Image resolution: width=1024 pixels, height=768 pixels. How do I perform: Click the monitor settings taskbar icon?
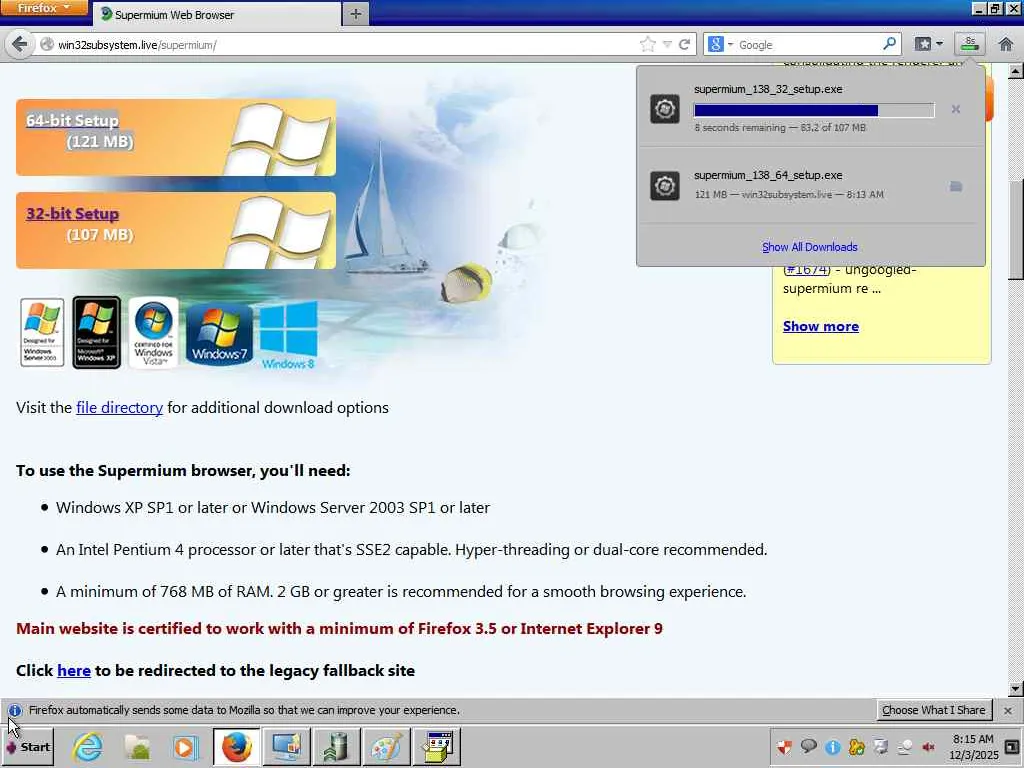pyautogui.click(x=287, y=747)
